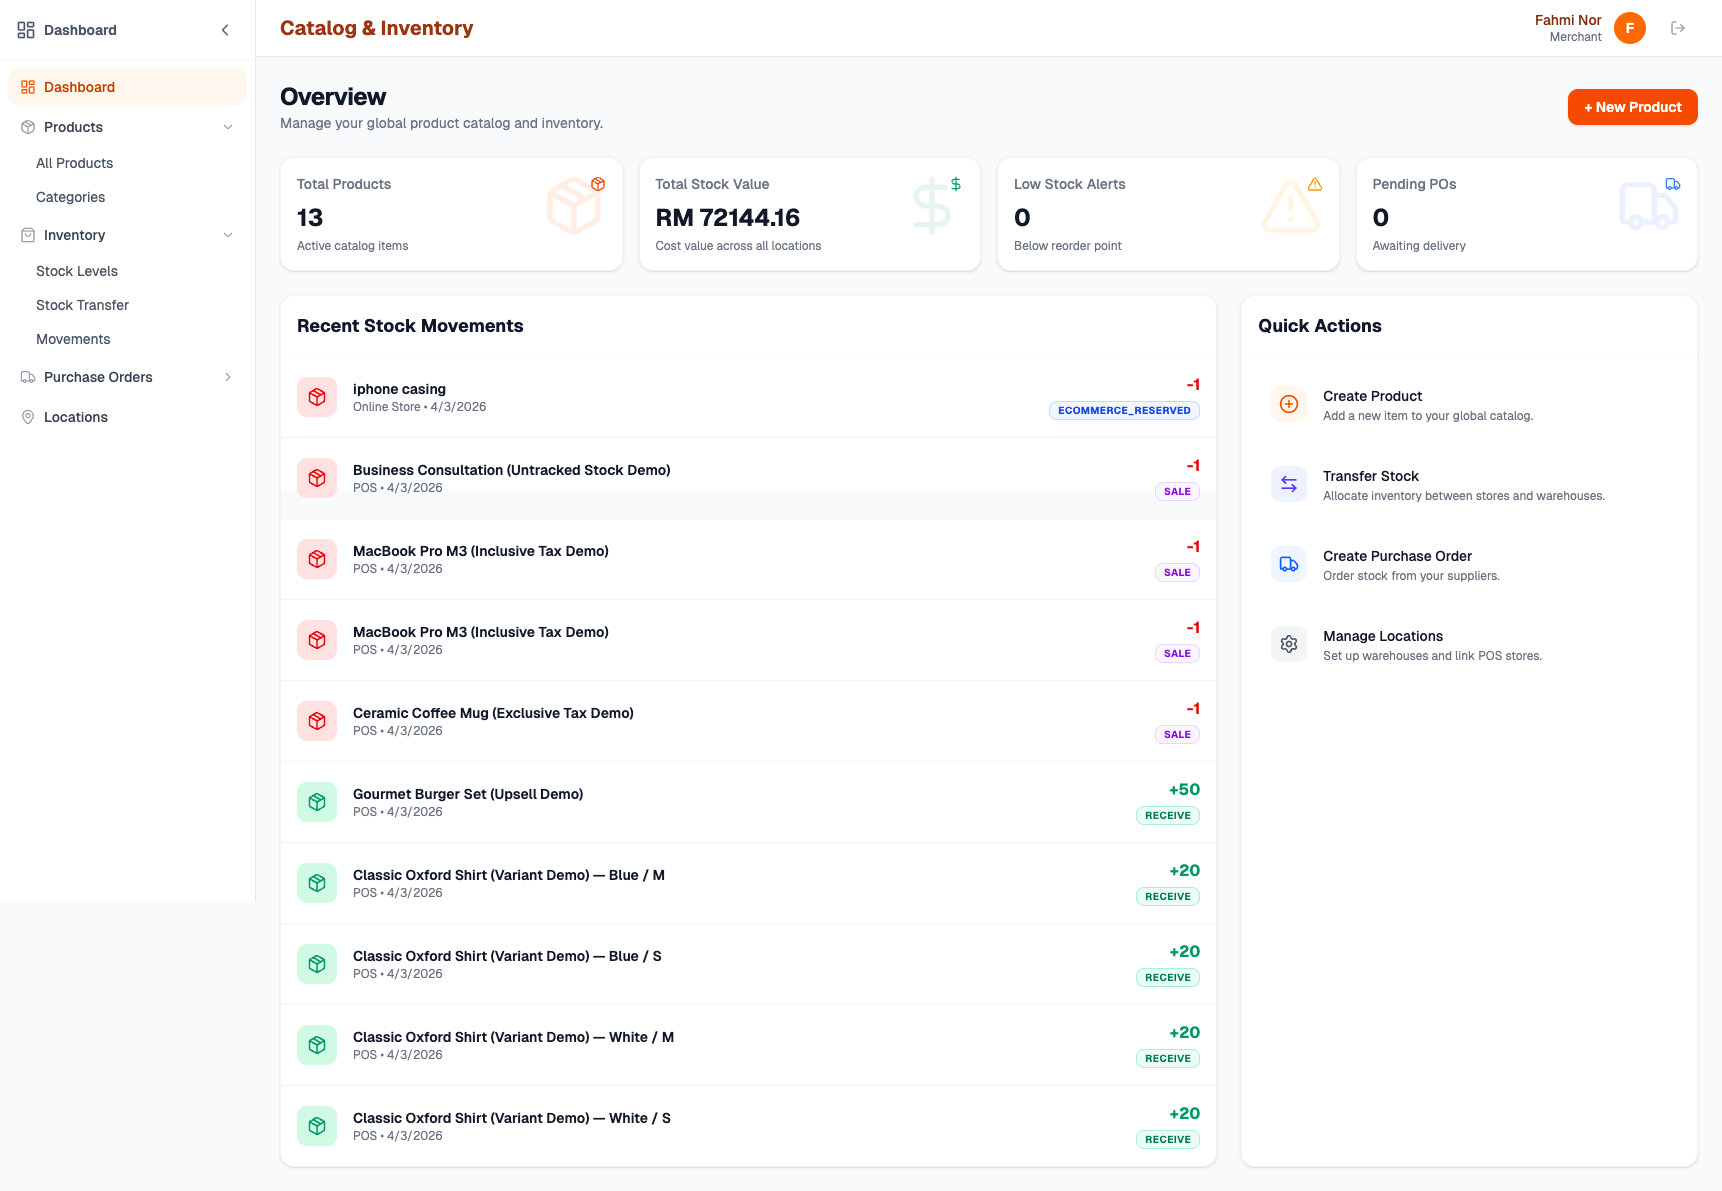The width and height of the screenshot is (1722, 1191).
Task: Click the Create Product plus icon
Action: tap(1289, 404)
